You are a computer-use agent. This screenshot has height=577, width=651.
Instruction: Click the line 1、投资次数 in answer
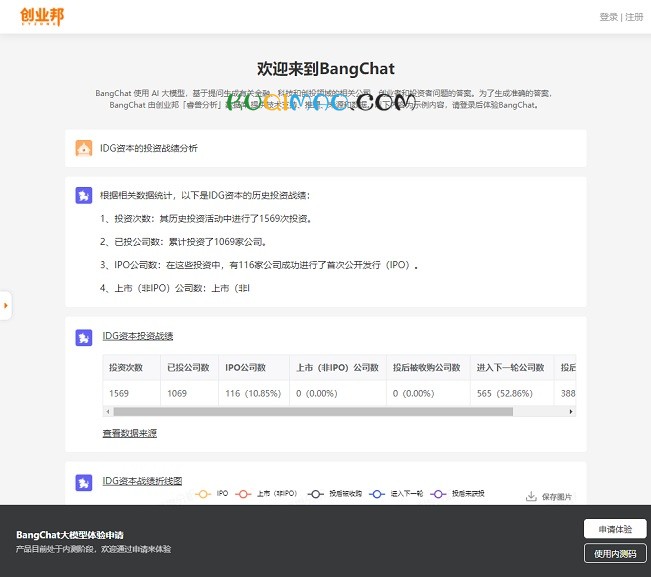pyautogui.click(x=206, y=218)
